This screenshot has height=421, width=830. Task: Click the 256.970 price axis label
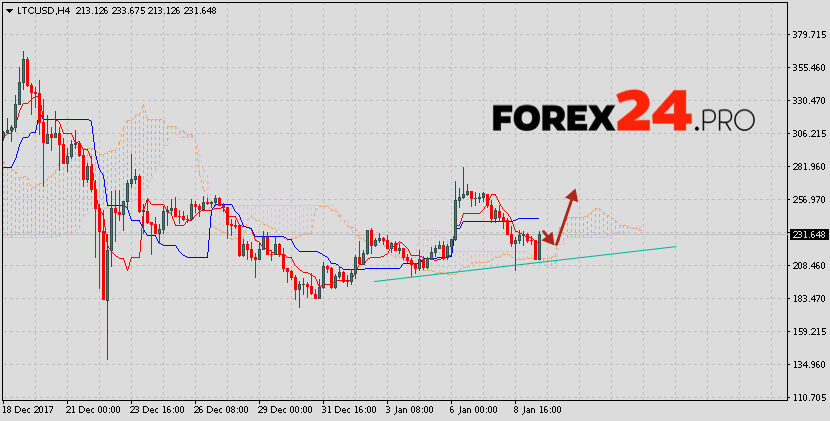tap(807, 200)
